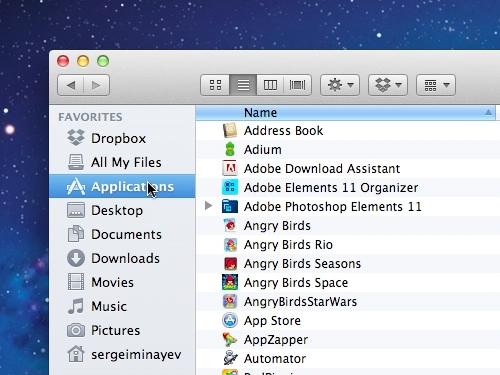500x375 pixels.
Task: Select the "Angry Birds Rio" name
Action: (x=288, y=245)
